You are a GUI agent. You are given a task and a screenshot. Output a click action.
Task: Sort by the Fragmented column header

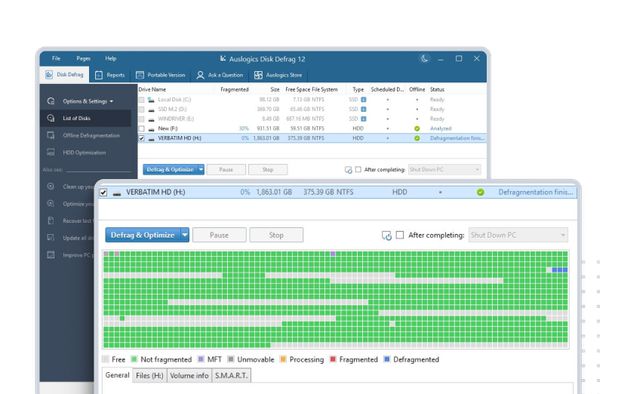click(235, 89)
